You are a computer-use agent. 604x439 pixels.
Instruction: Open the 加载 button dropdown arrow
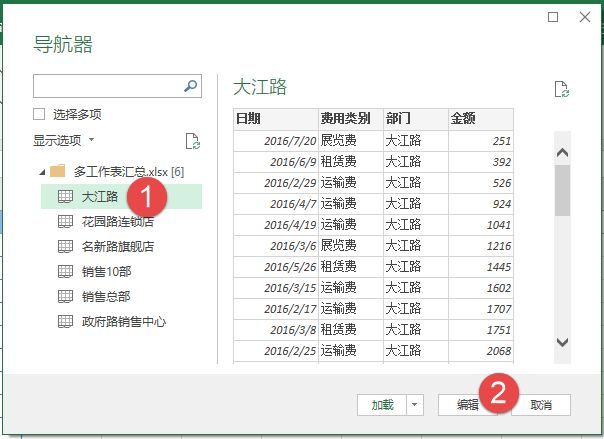coord(414,405)
